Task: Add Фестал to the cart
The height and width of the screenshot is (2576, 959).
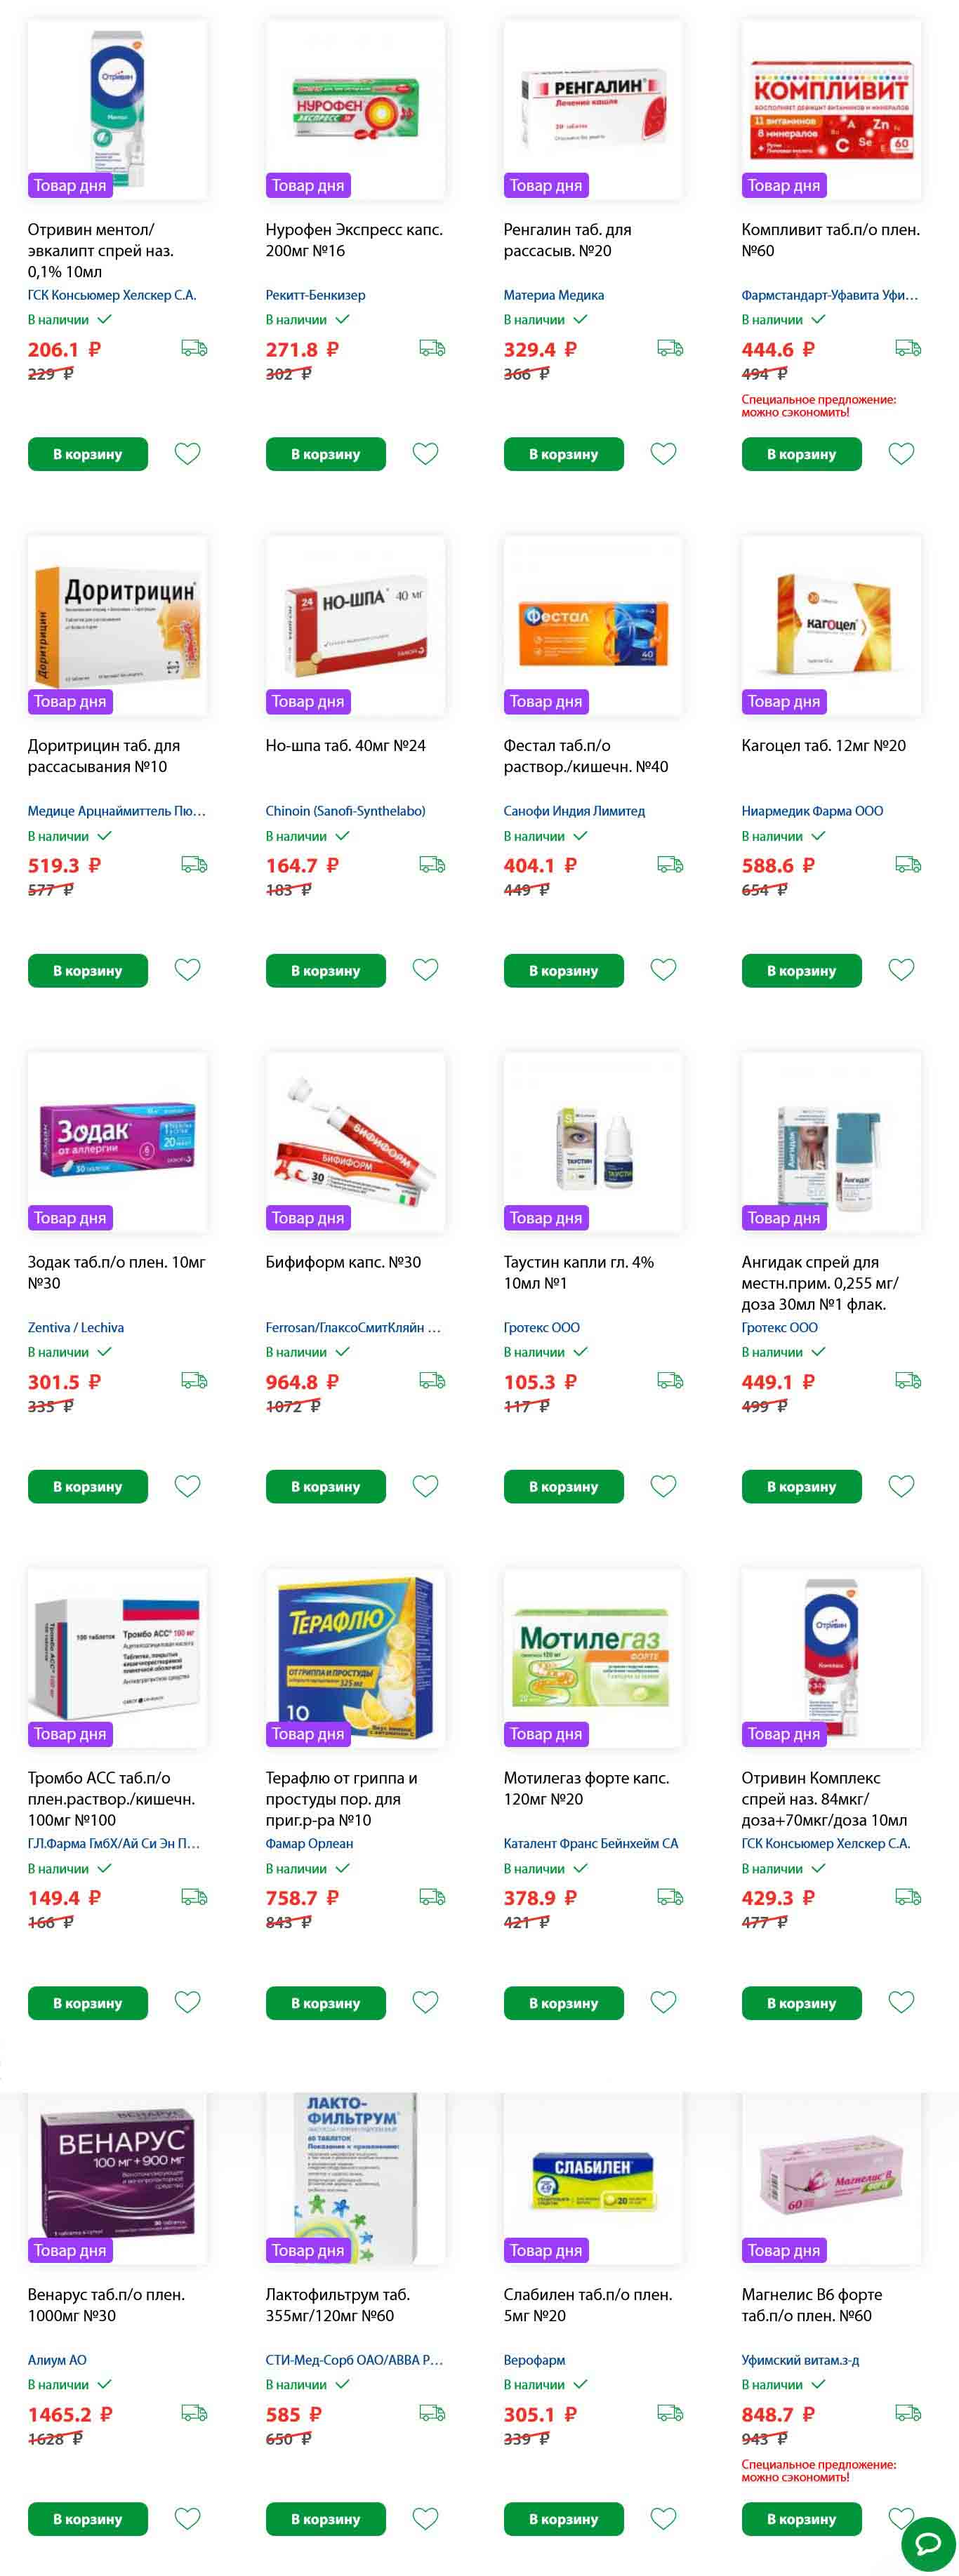Action: [564, 971]
